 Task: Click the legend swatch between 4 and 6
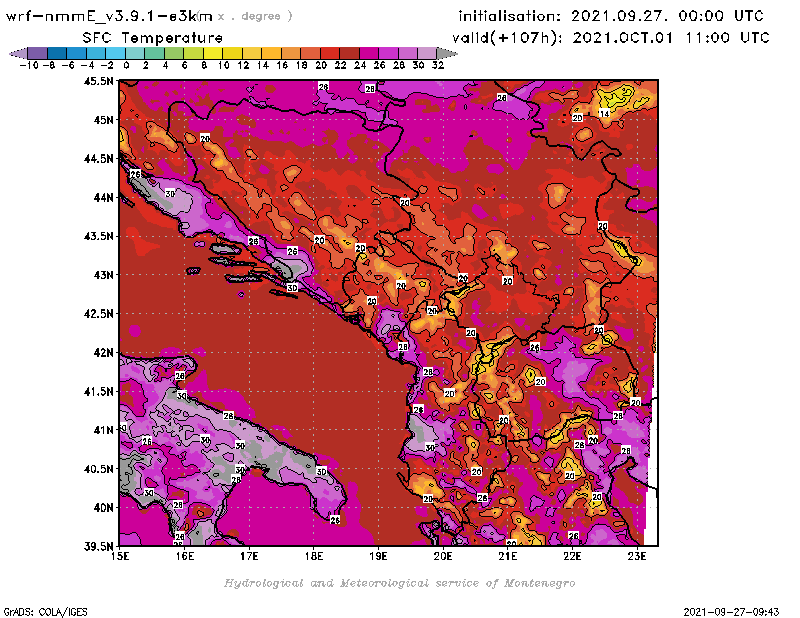point(173,53)
